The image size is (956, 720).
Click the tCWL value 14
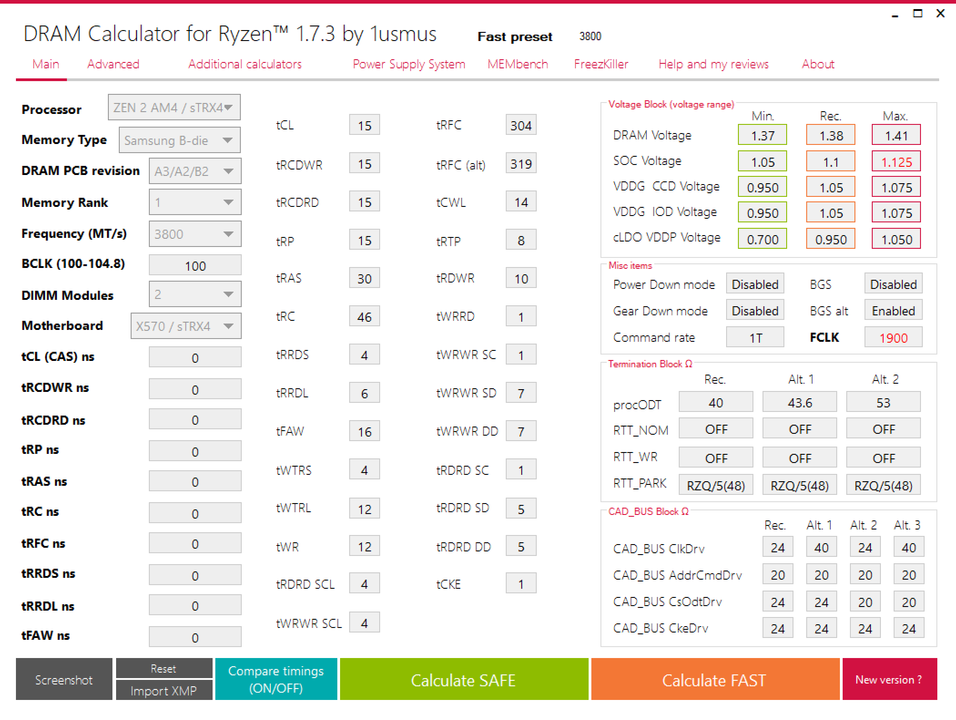[x=521, y=202]
